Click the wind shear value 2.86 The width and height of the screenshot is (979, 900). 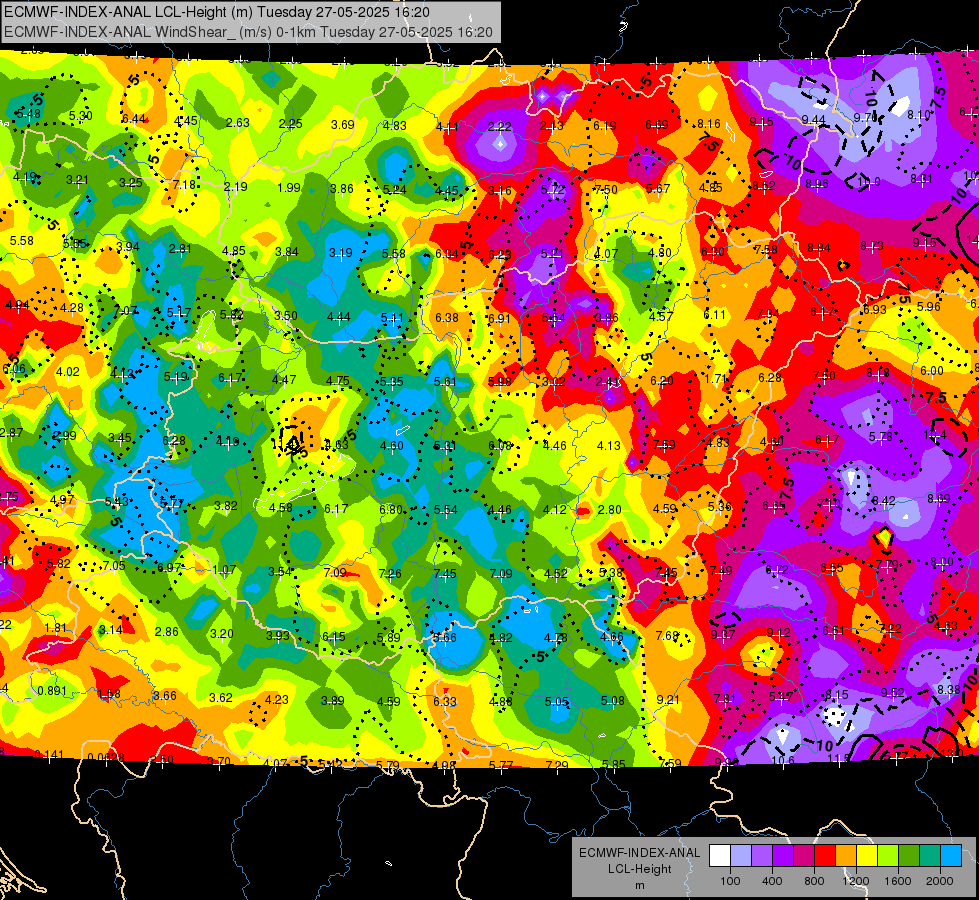tap(167, 631)
